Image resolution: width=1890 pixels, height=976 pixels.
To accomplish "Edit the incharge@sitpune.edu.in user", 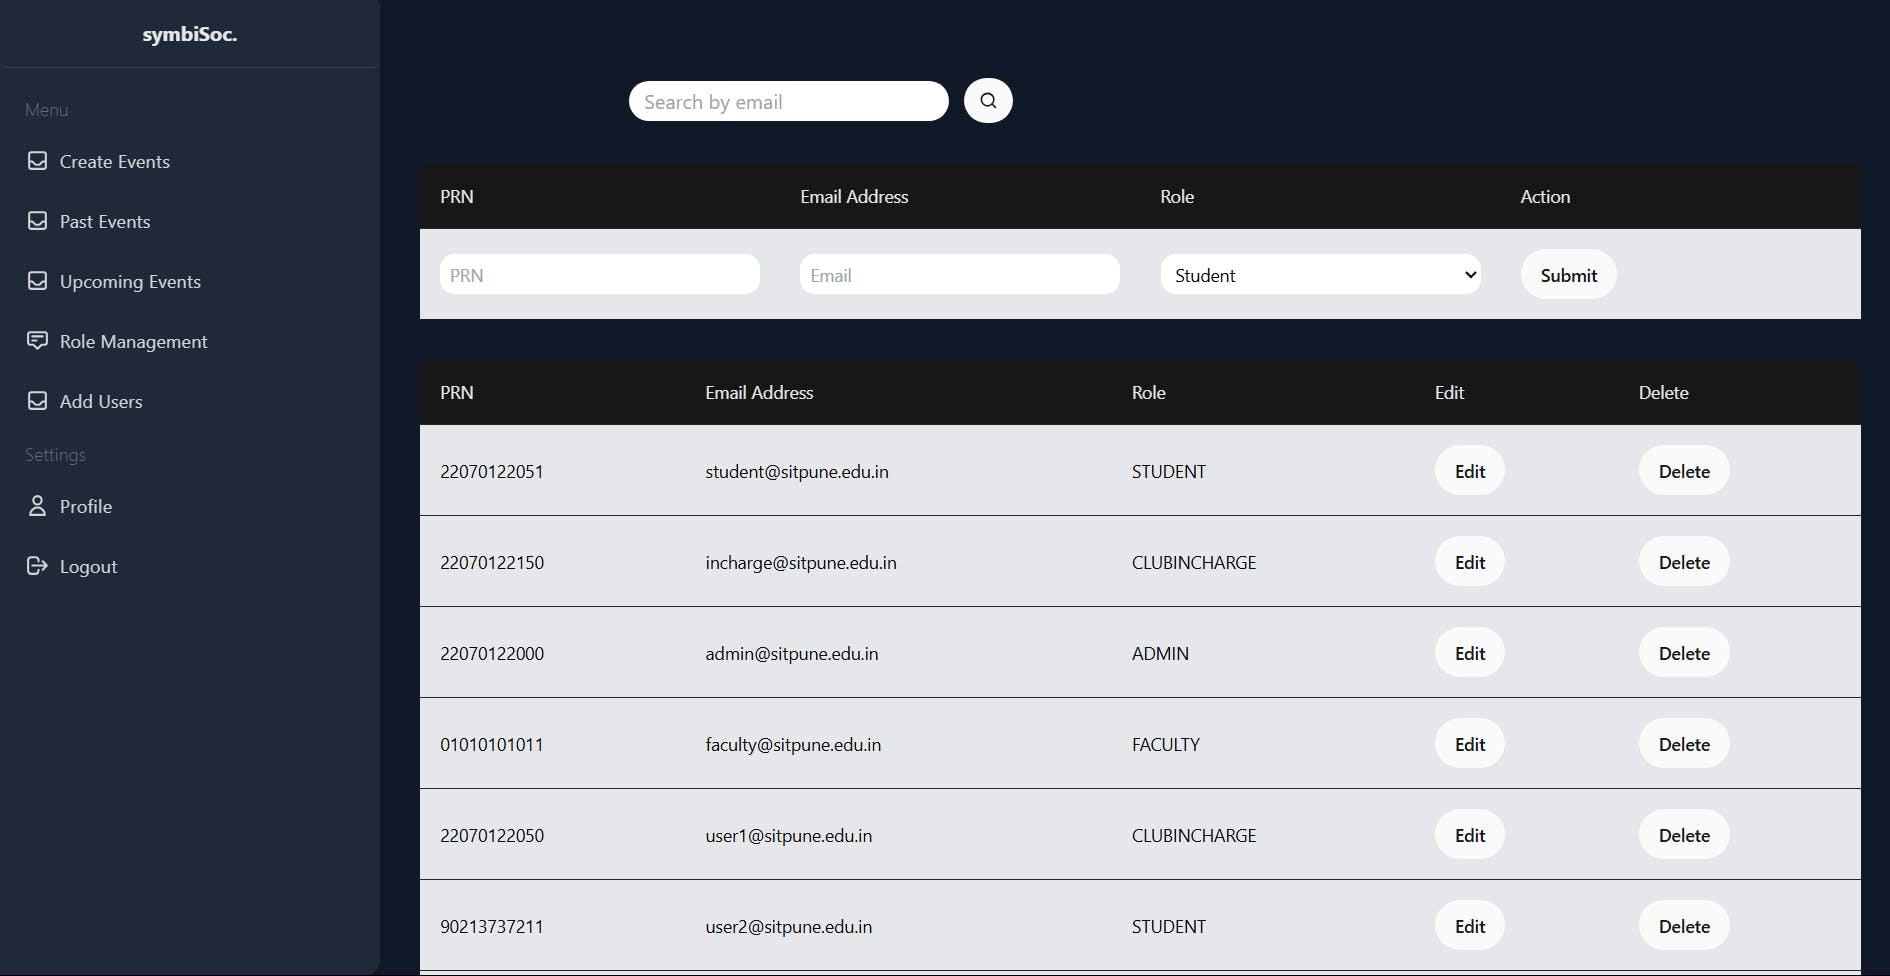I will [1469, 562].
